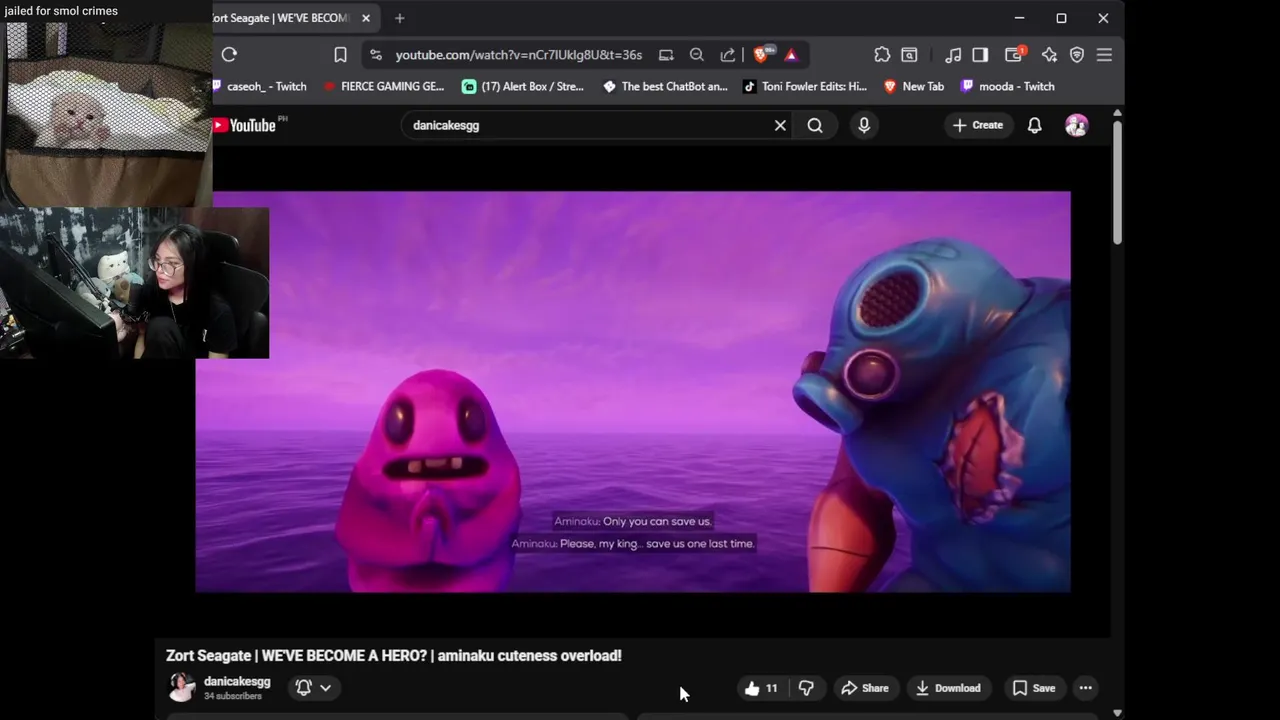The height and width of the screenshot is (720, 1280).
Task: Open more actions three-dot menu
Action: click(x=1086, y=688)
